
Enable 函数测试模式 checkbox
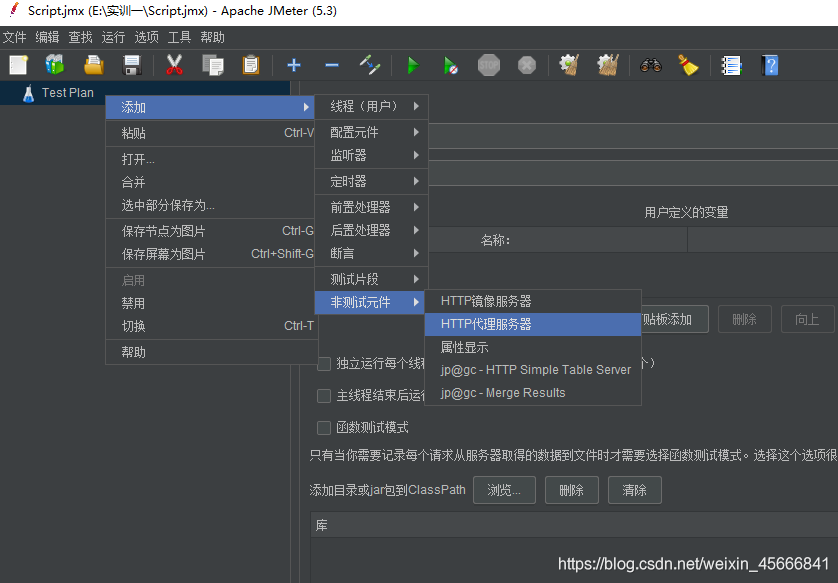coord(324,427)
